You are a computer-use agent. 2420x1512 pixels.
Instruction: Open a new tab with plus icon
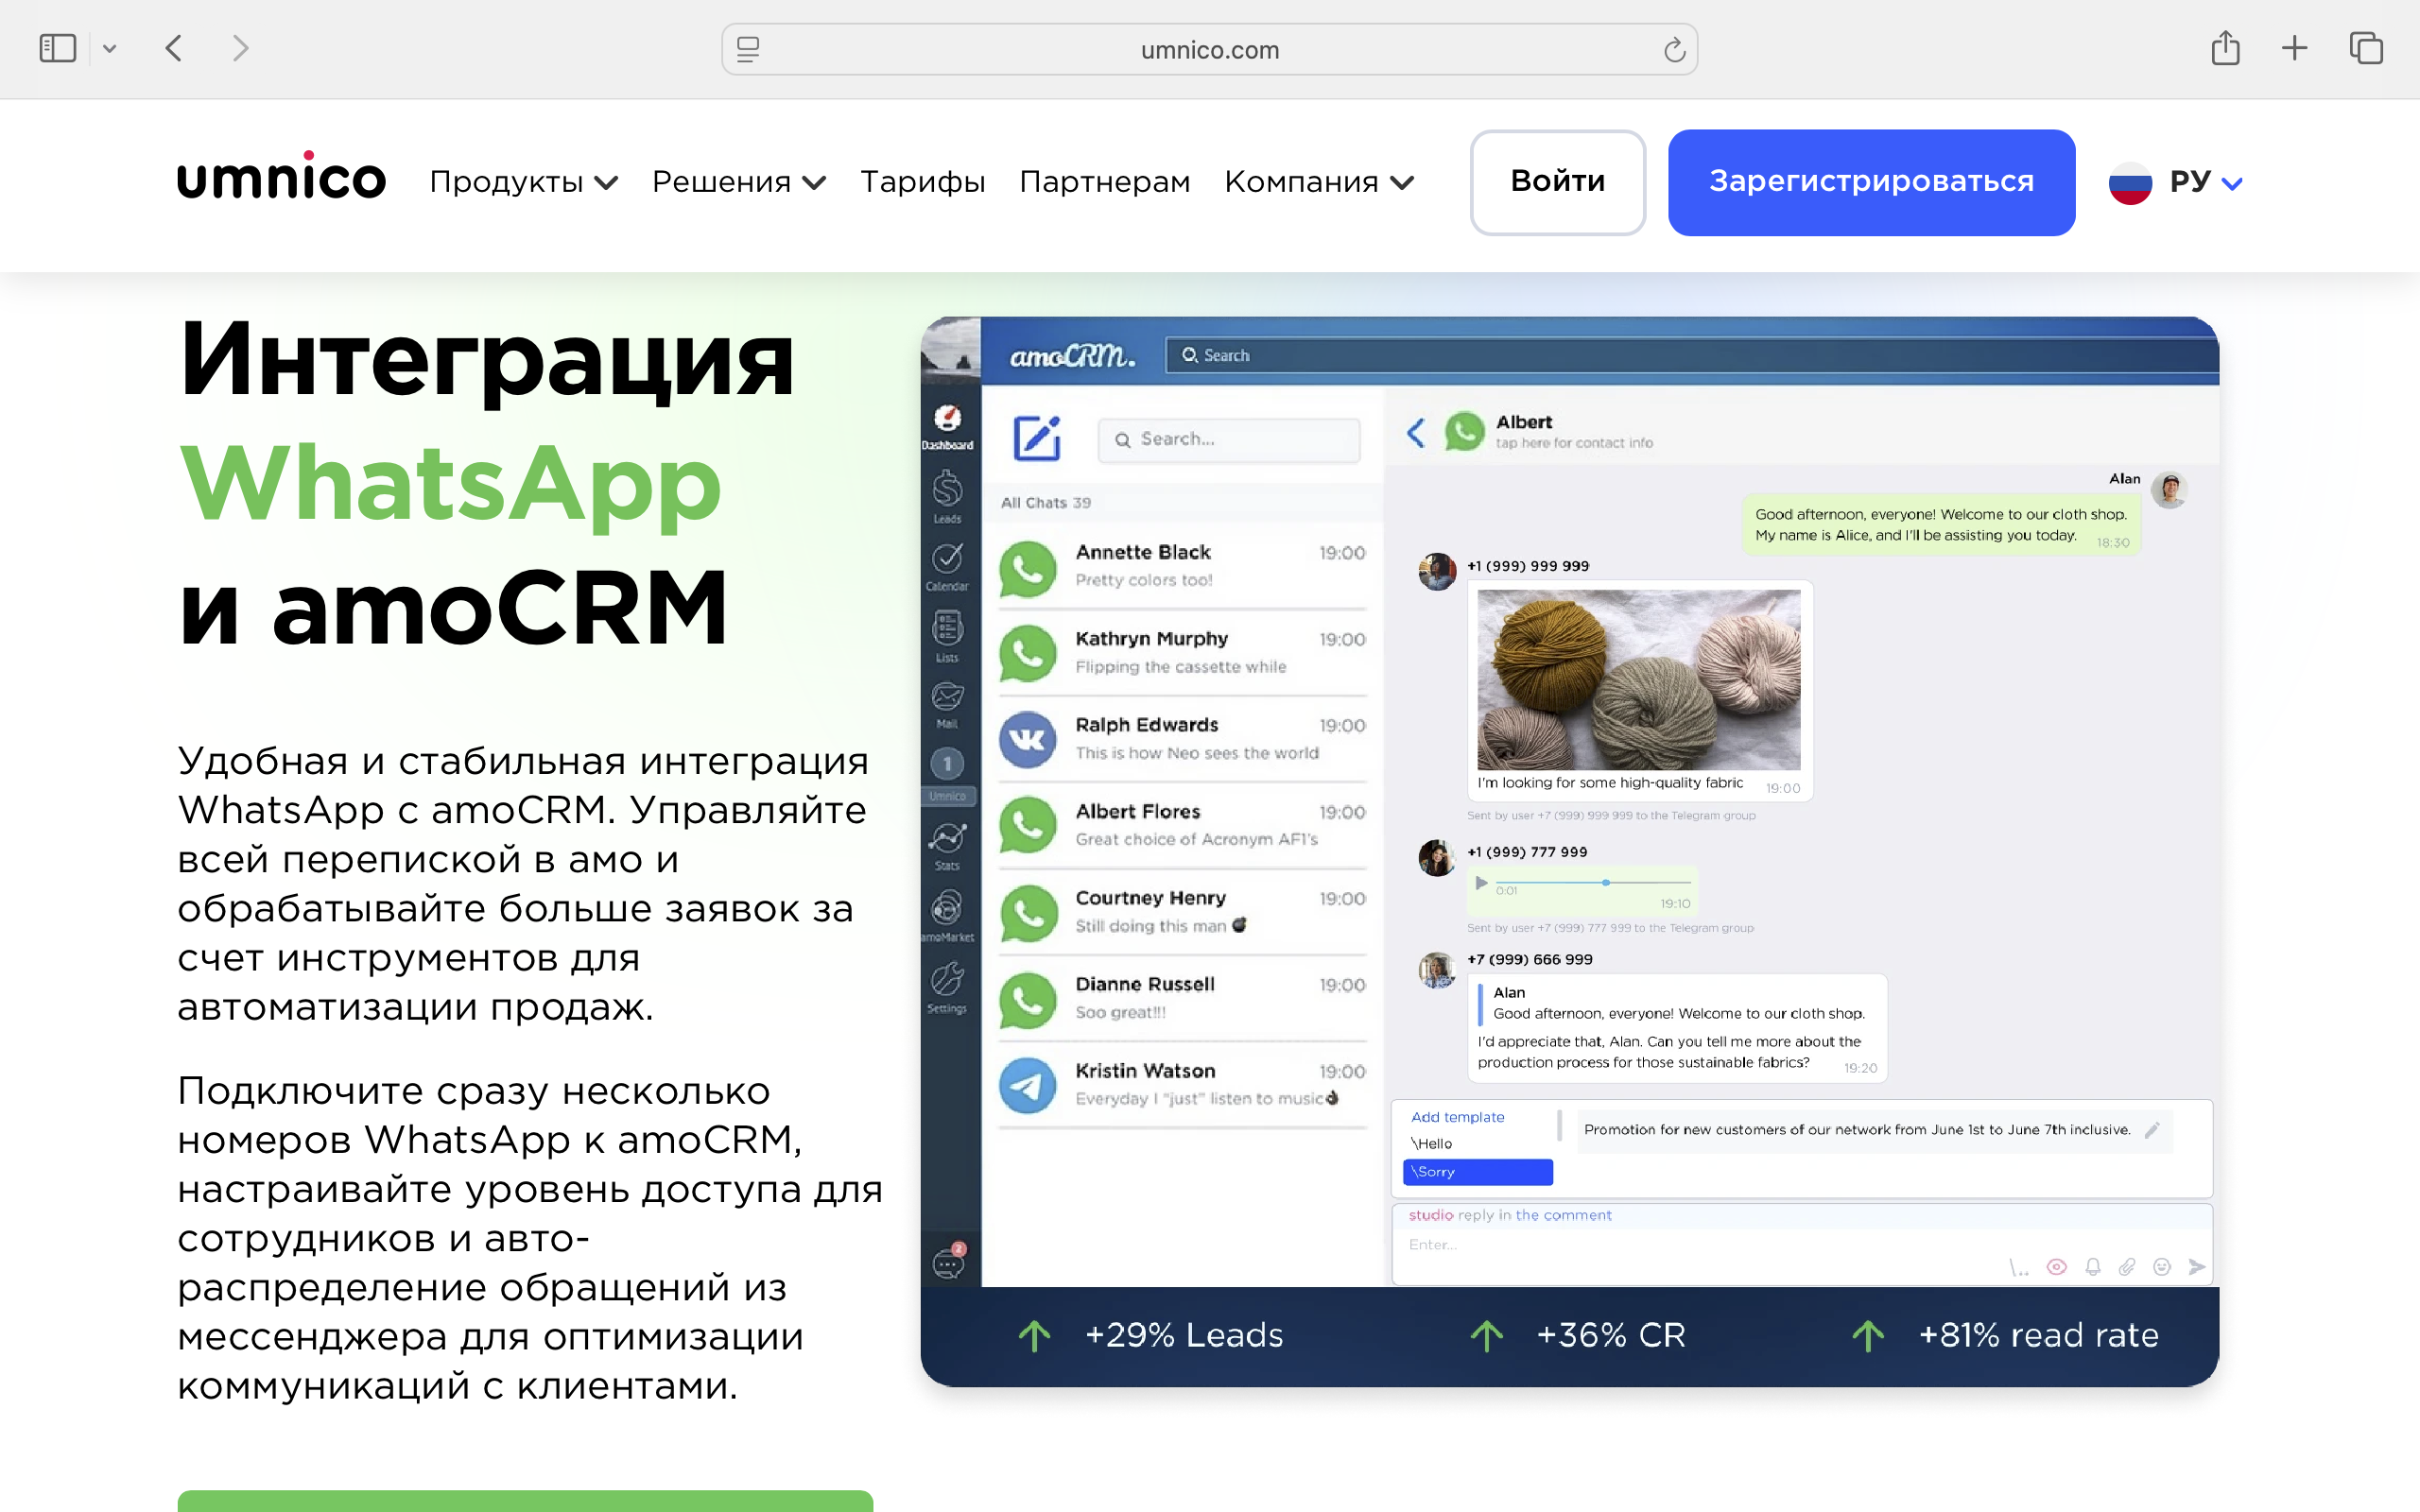coord(2294,48)
